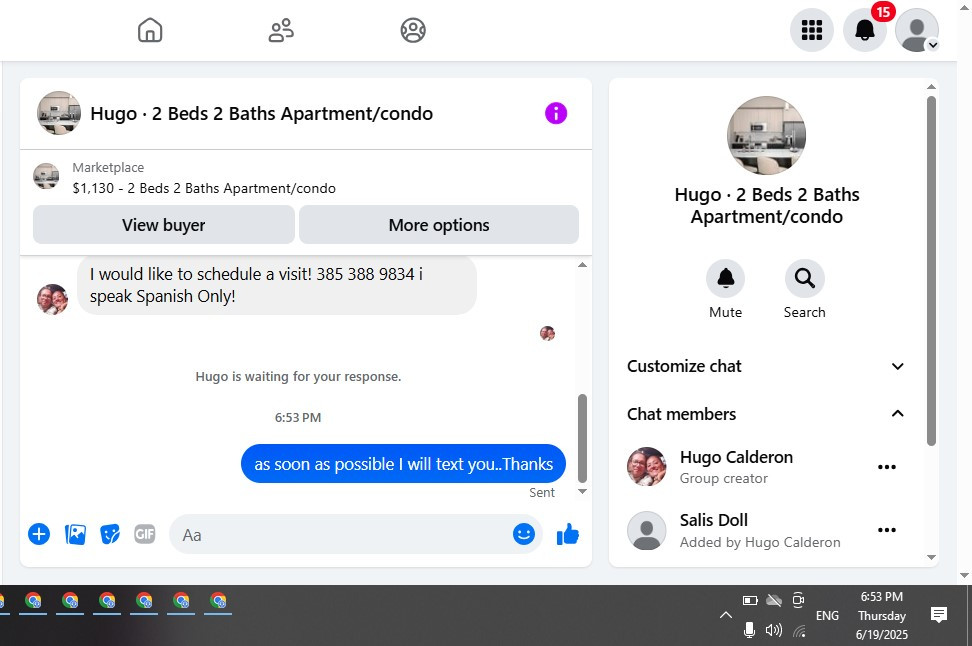Click the message scroll-down arrow

[582, 492]
